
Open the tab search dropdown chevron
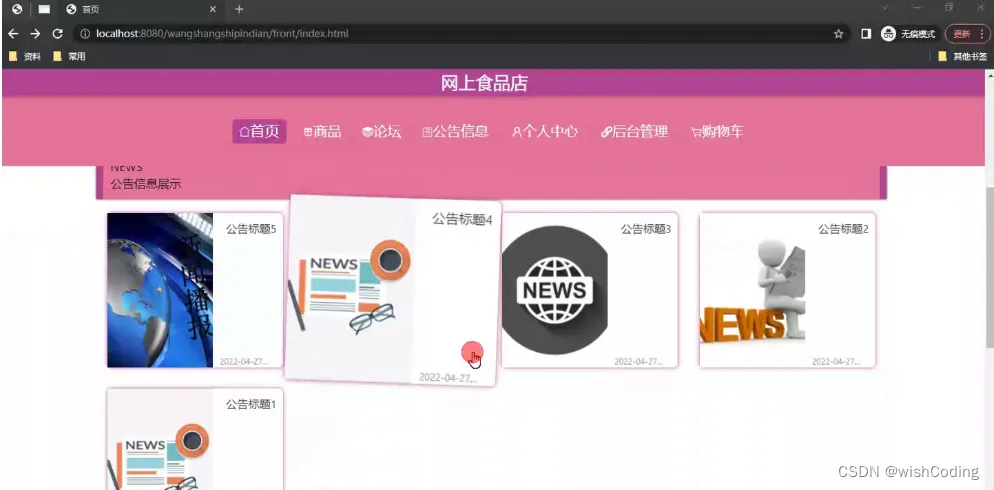885,8
